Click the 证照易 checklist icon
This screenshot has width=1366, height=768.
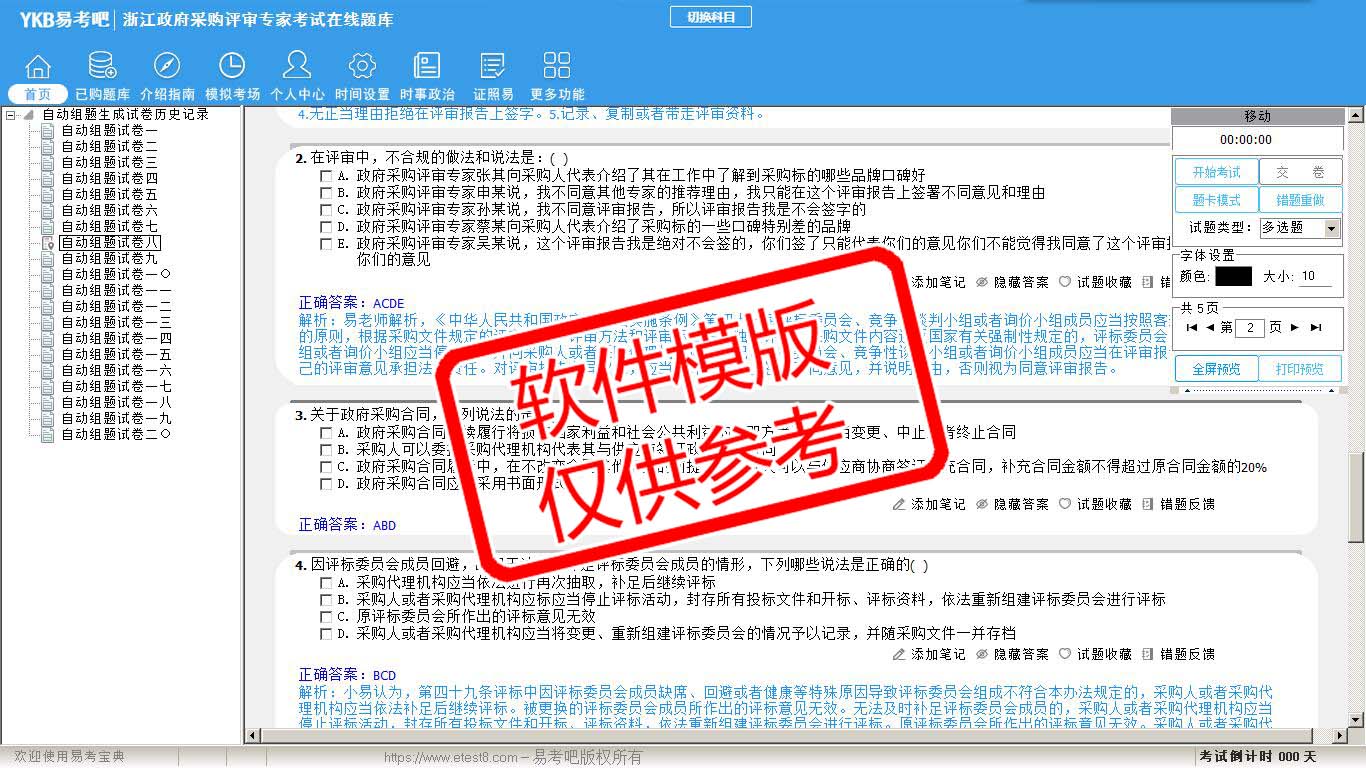tap(492, 67)
